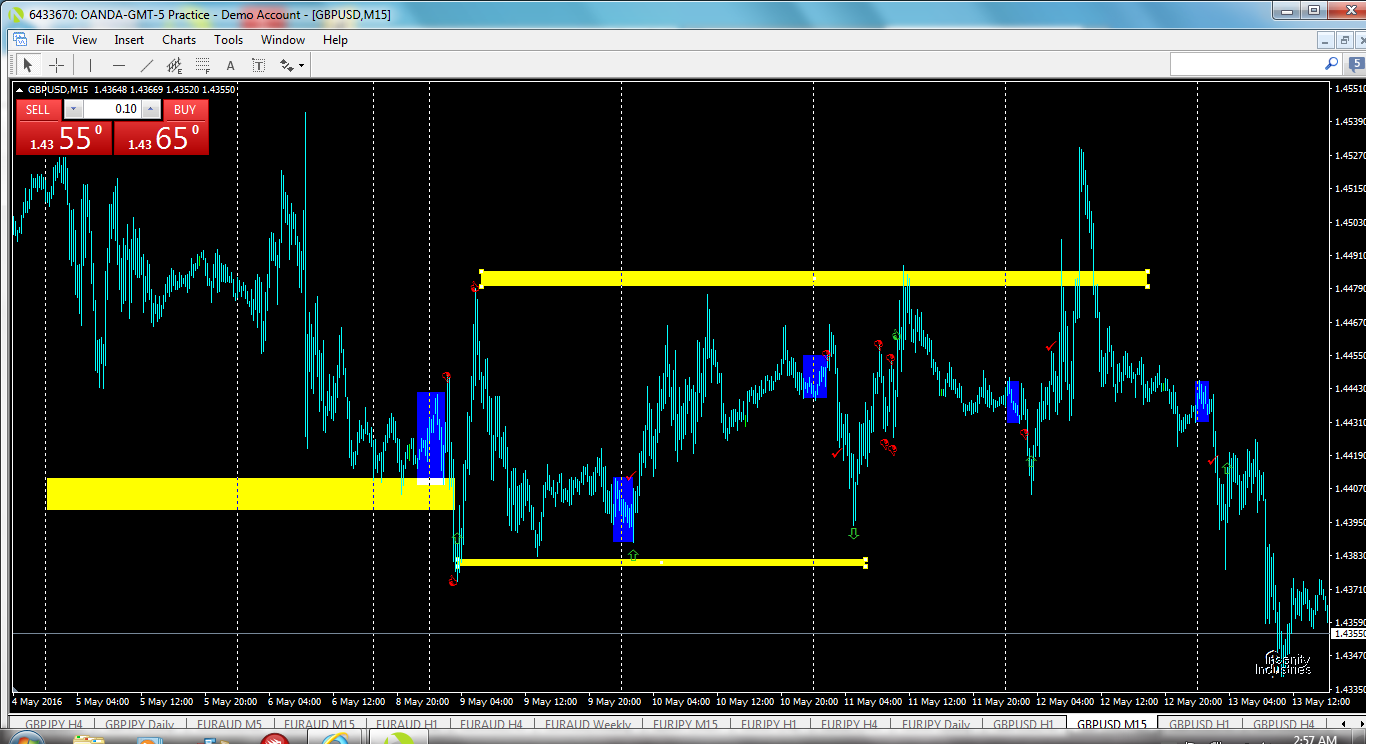Screen dimensions: 1382x744
Task: Switch to the EURJPY H4 chart tab
Action: tap(849, 725)
